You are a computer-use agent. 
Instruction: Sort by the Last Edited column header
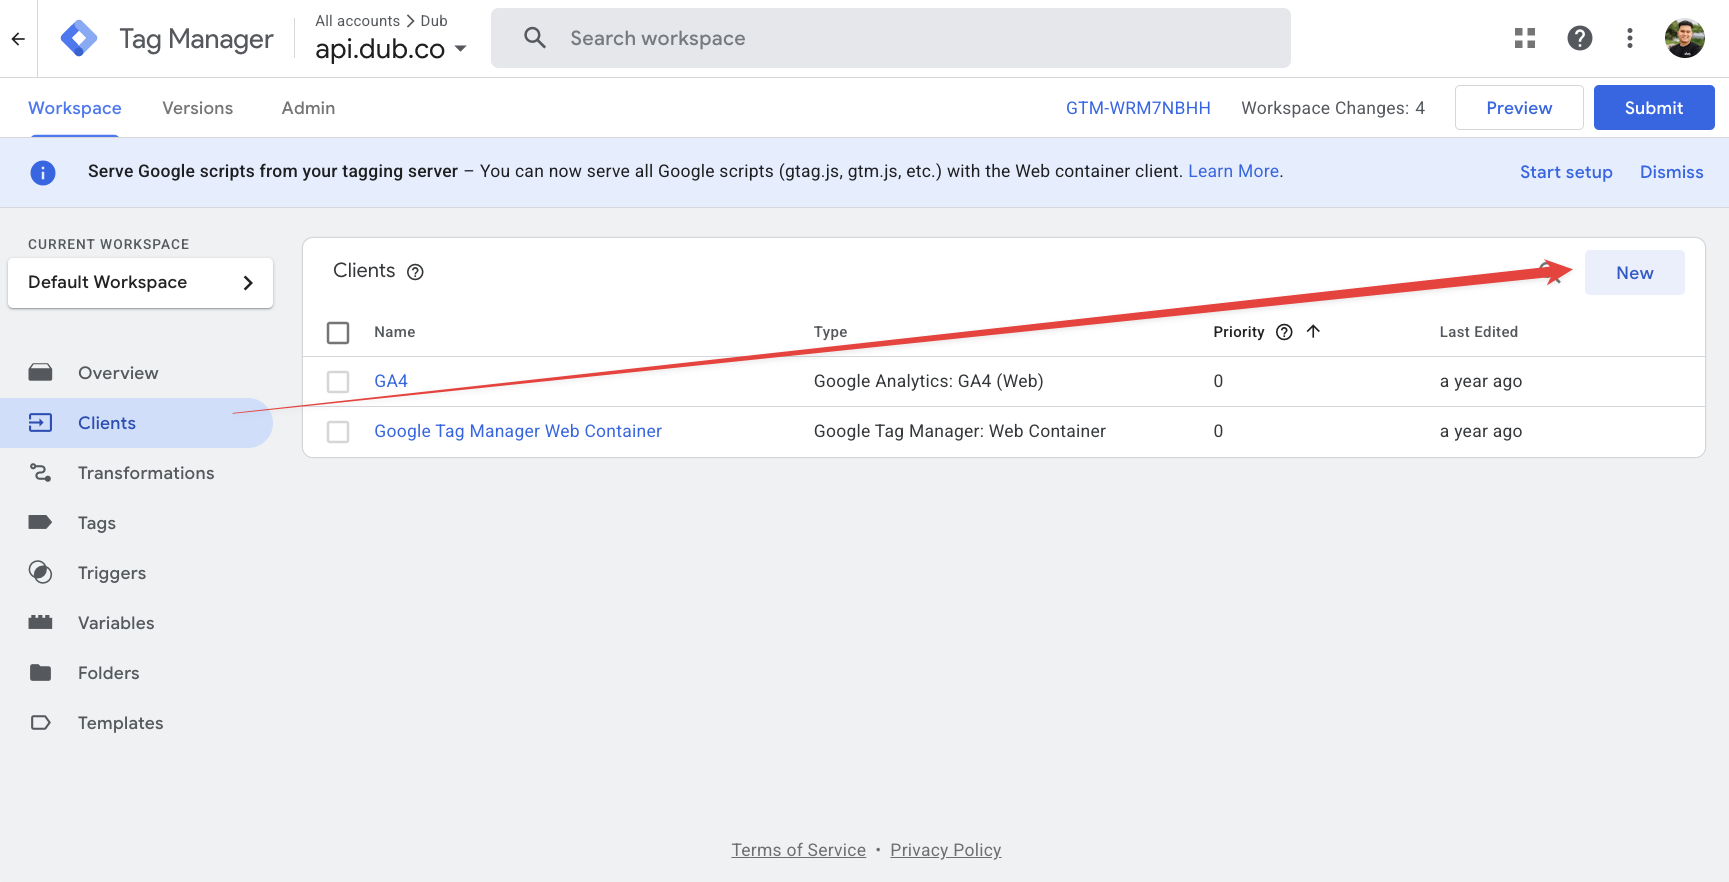point(1478,332)
